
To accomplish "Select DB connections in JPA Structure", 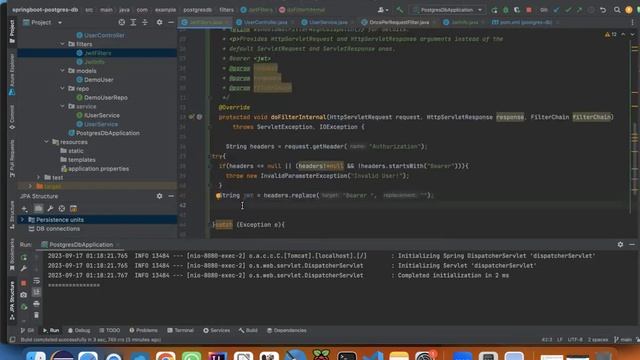I will point(58,229).
